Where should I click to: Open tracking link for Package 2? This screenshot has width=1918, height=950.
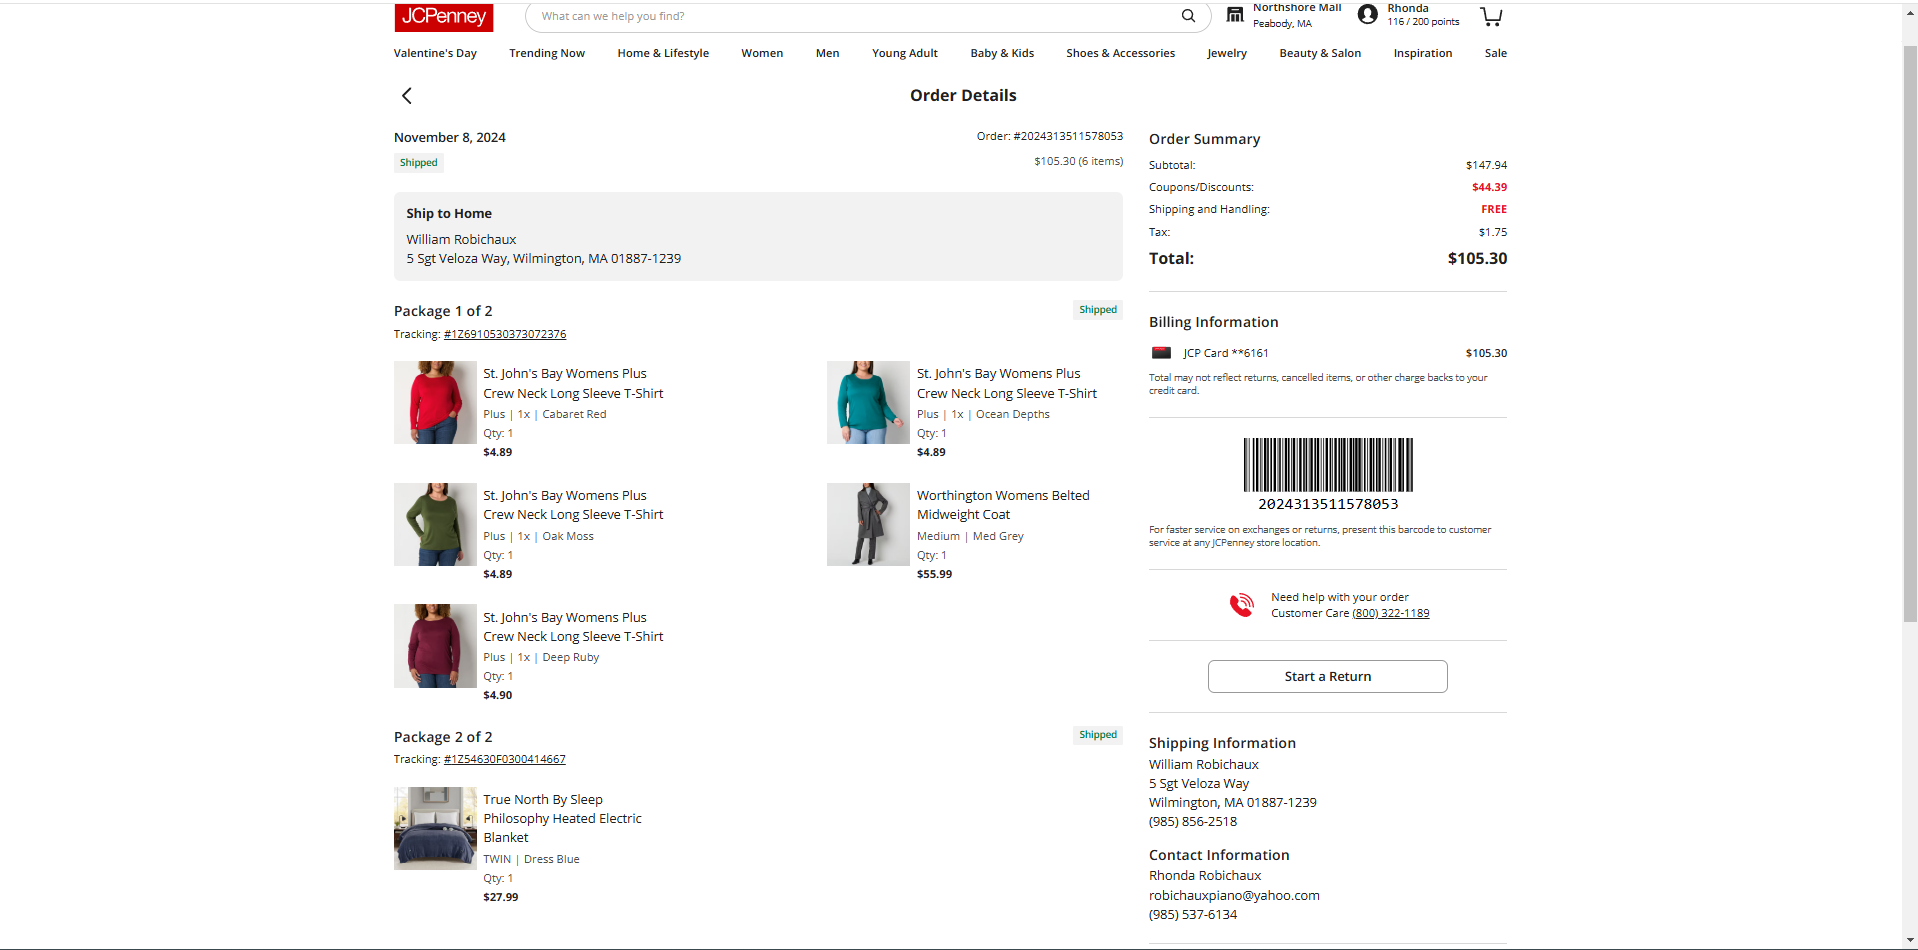click(x=505, y=759)
